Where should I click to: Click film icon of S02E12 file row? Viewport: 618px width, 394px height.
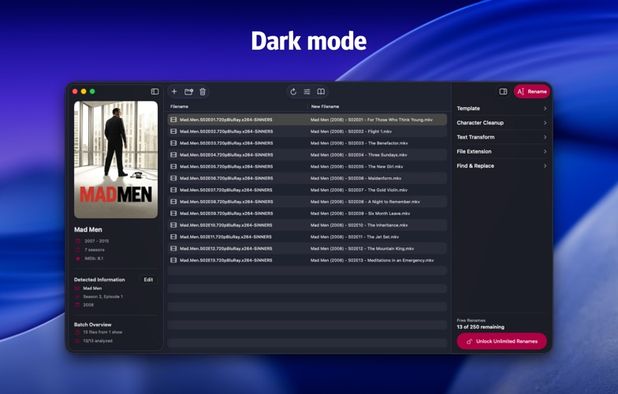[173, 249]
